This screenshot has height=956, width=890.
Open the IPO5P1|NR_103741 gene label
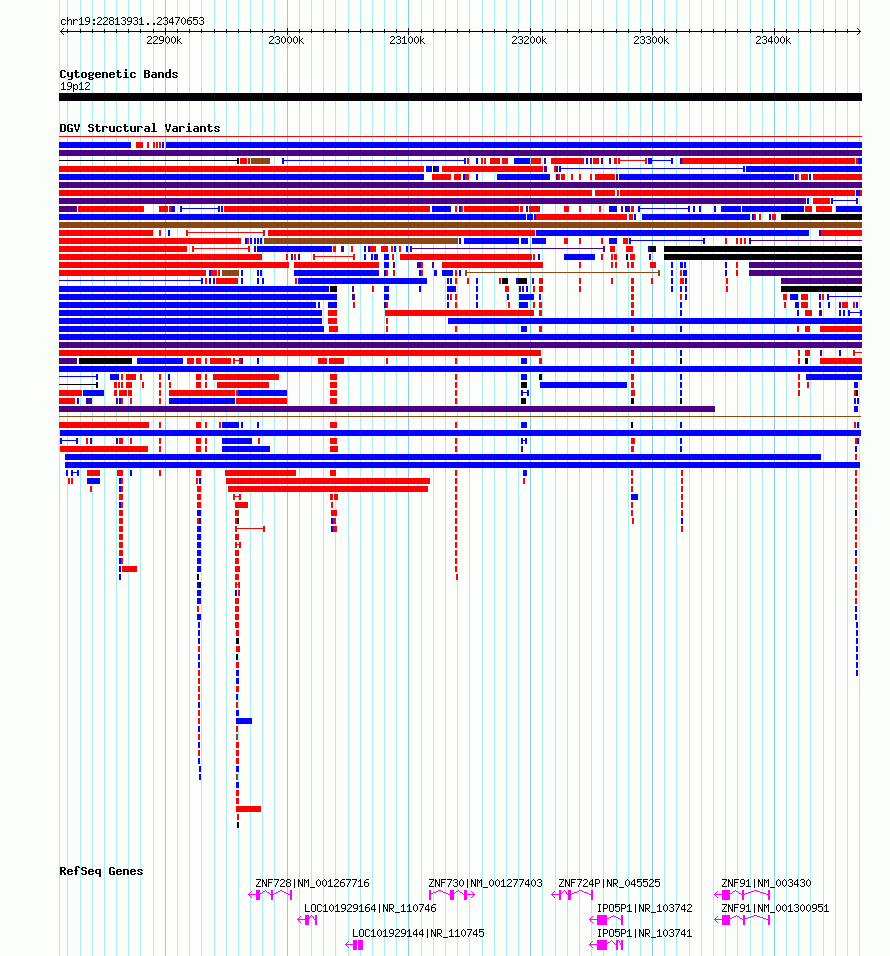click(645, 933)
